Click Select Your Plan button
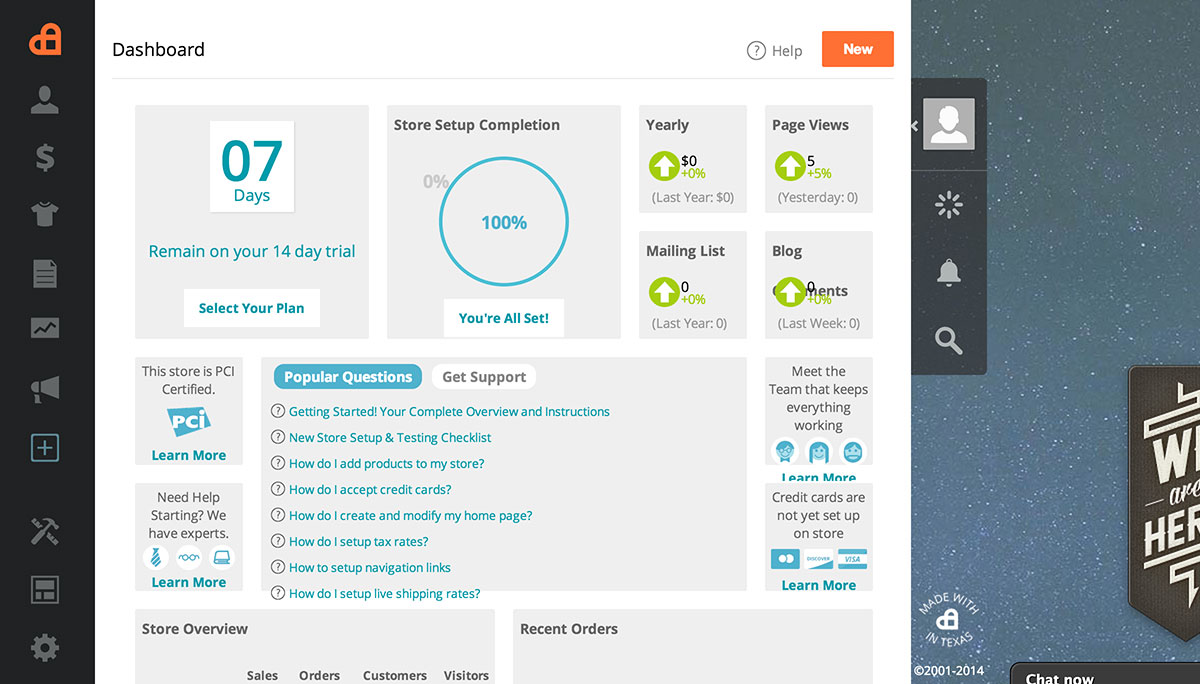This screenshot has width=1200, height=684. 251,308
